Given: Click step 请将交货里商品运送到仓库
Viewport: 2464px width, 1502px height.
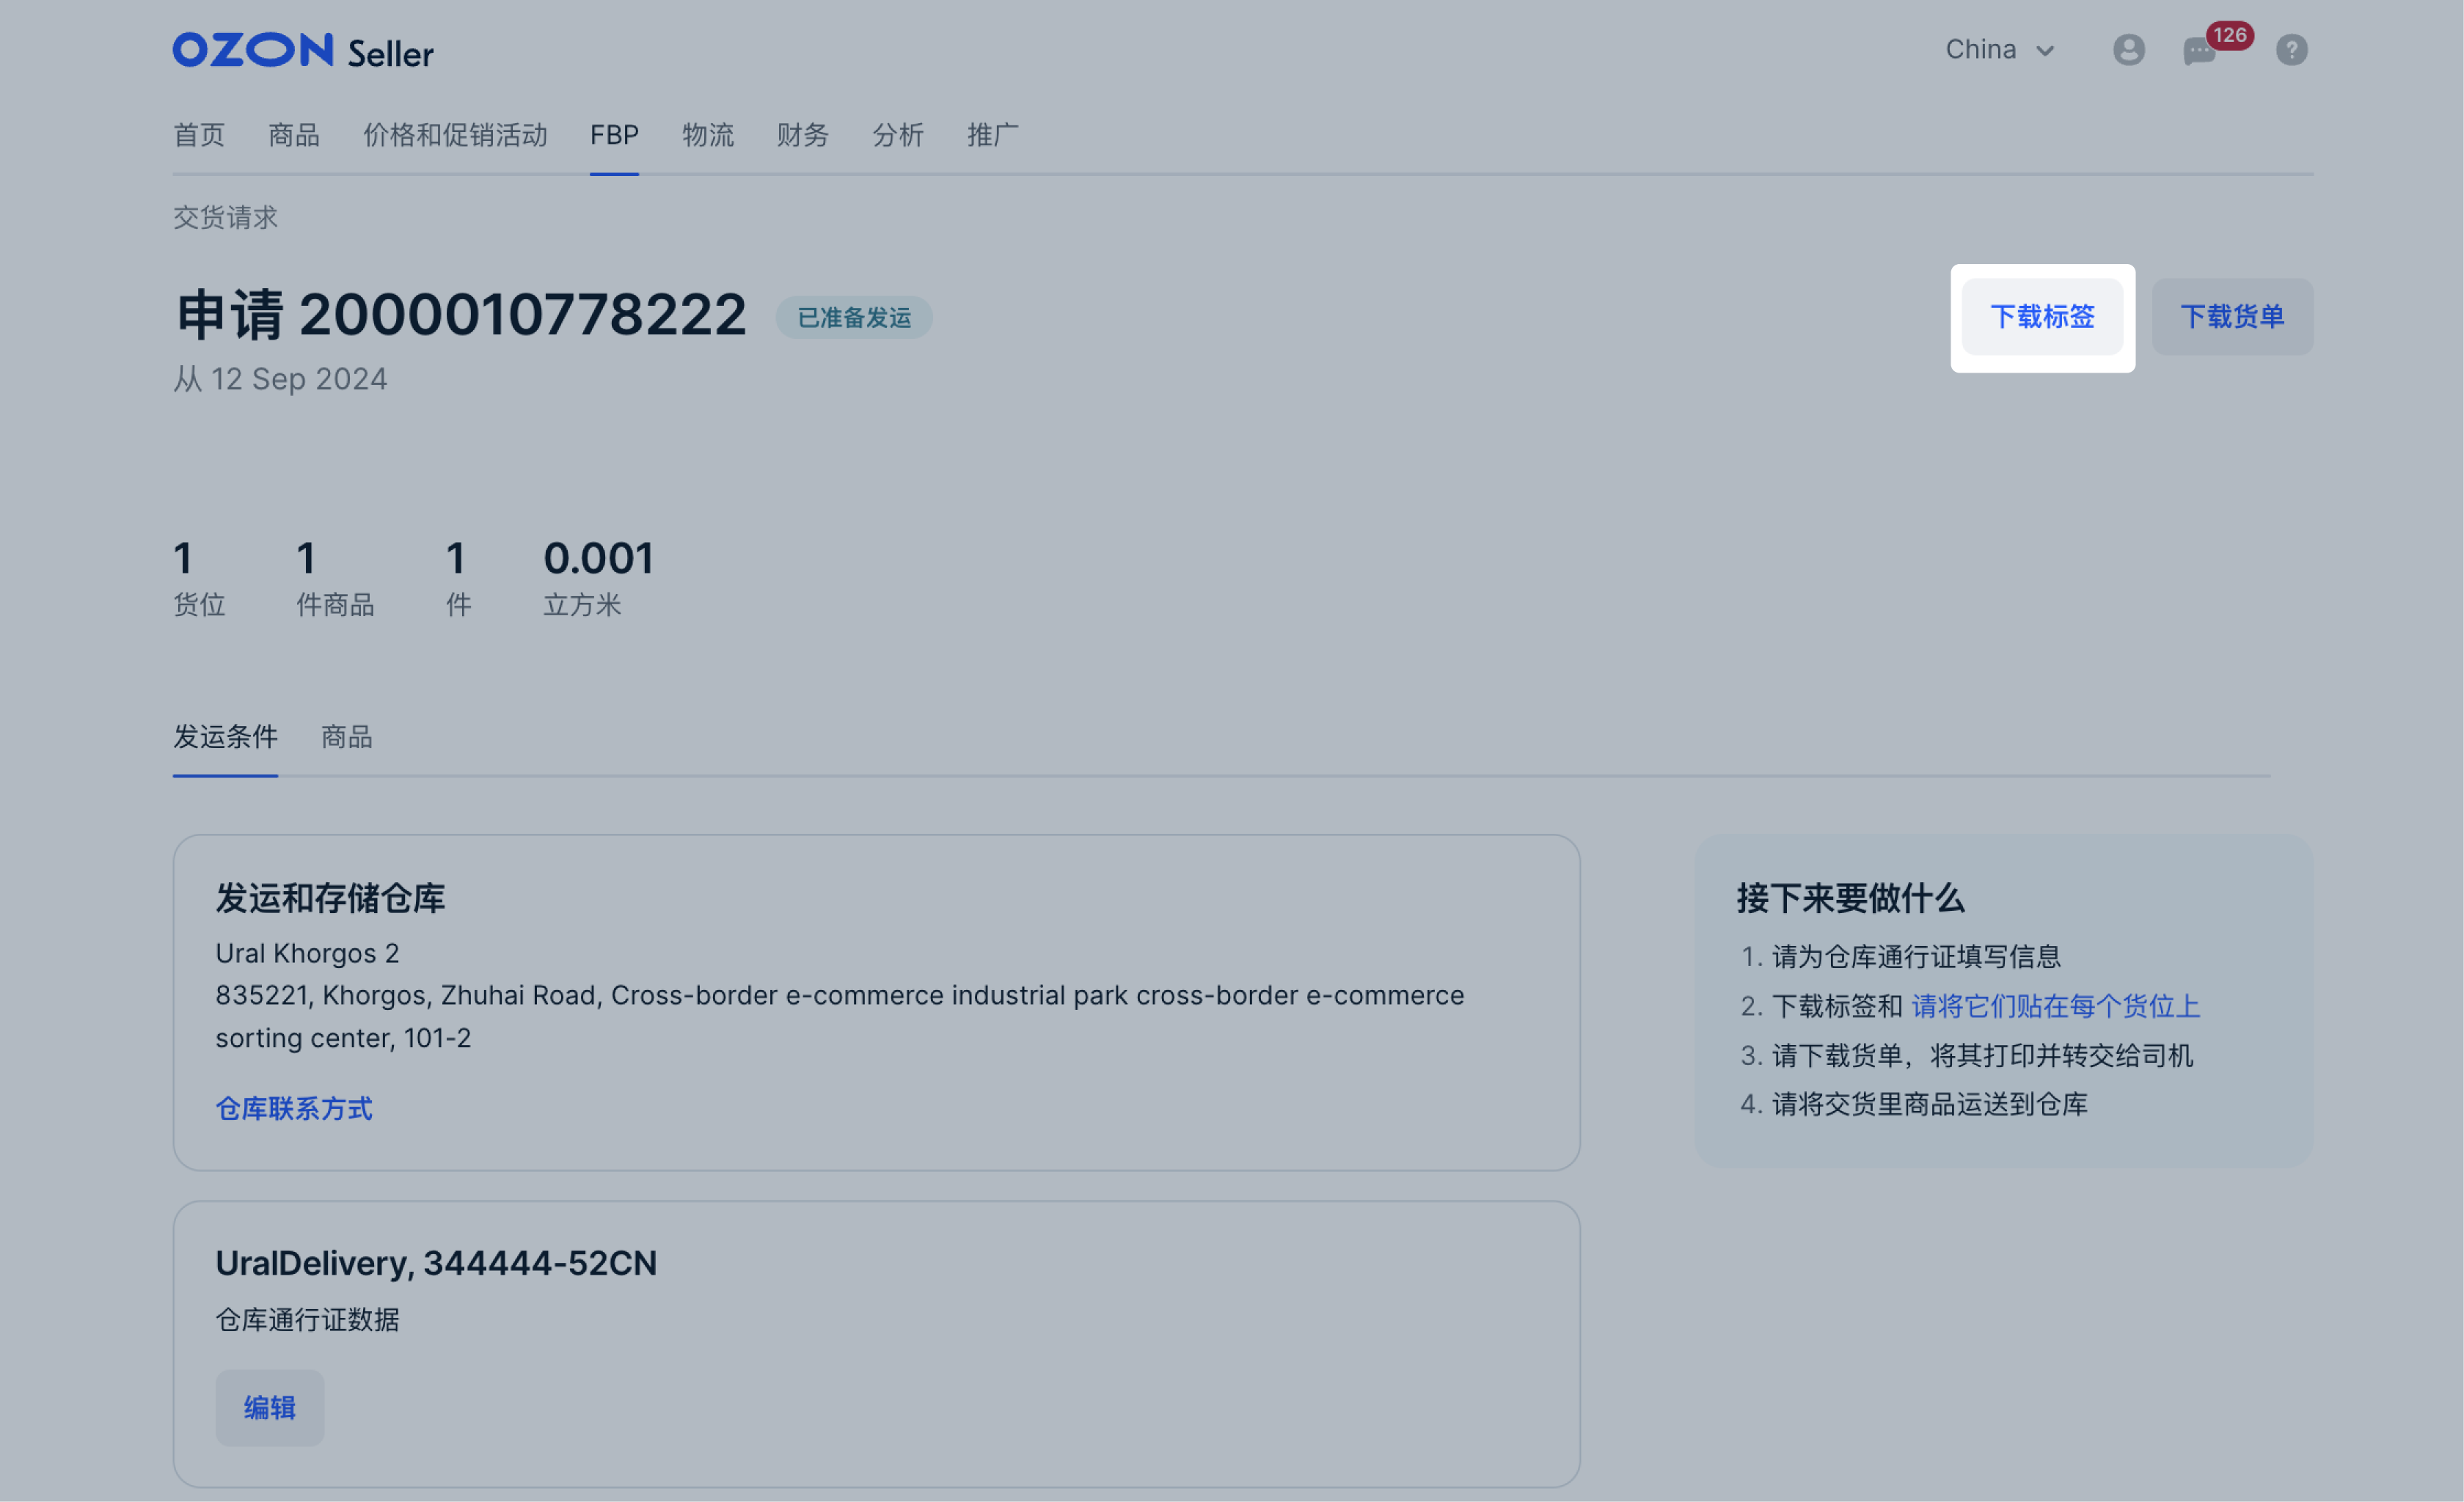Looking at the screenshot, I should click(x=1929, y=1104).
